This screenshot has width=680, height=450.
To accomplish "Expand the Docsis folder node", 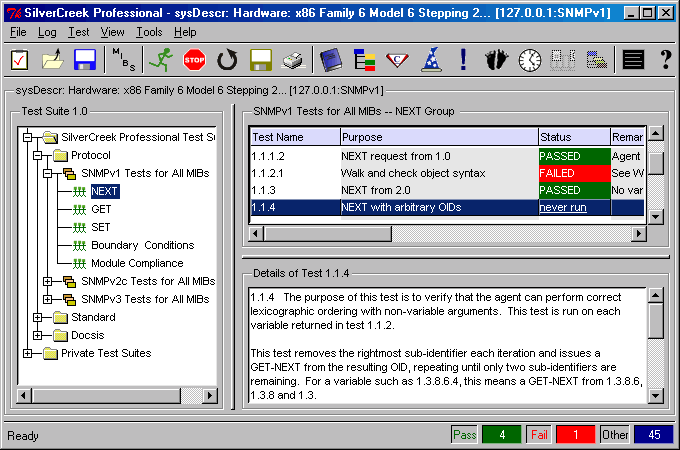I will 38,335.
